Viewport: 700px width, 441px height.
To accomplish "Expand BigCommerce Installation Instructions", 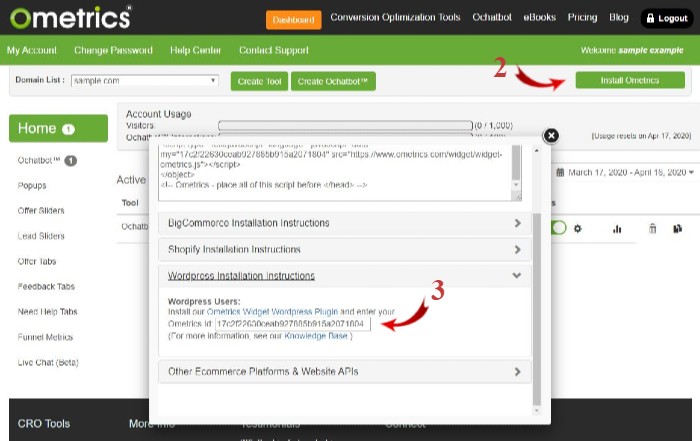I will coord(345,223).
